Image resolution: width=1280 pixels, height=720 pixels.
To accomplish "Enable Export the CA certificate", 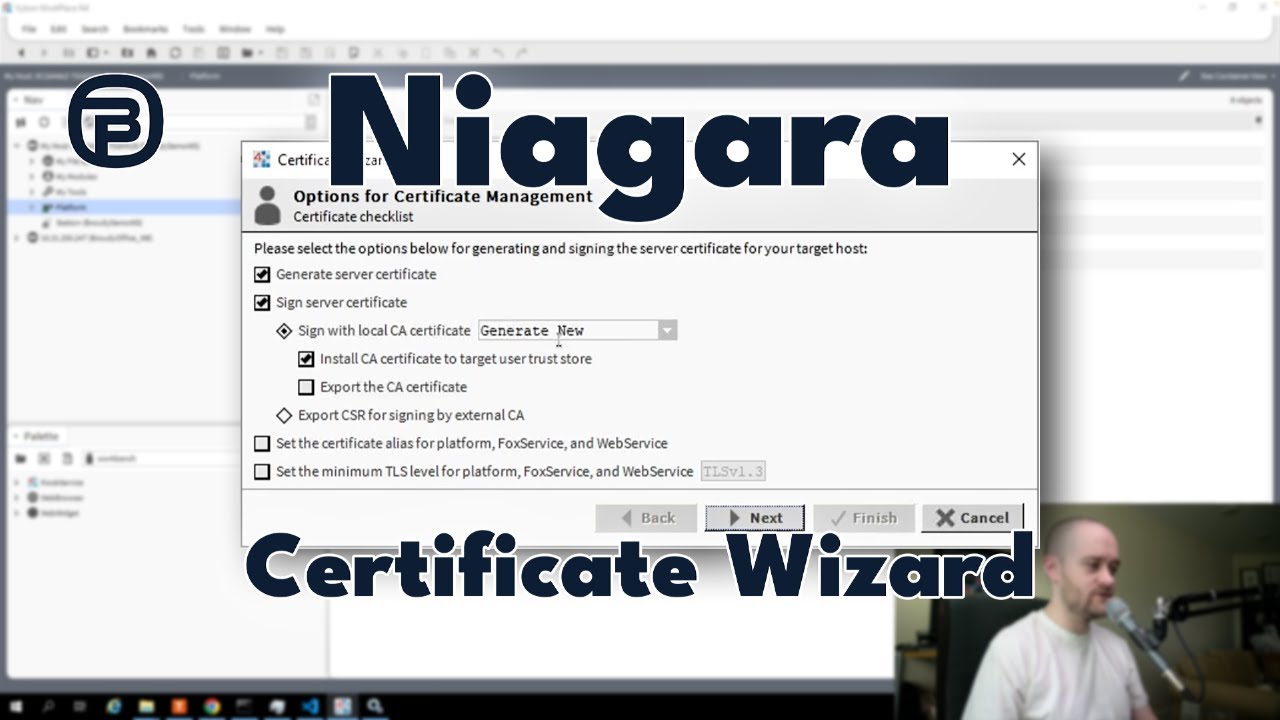I will coord(306,387).
